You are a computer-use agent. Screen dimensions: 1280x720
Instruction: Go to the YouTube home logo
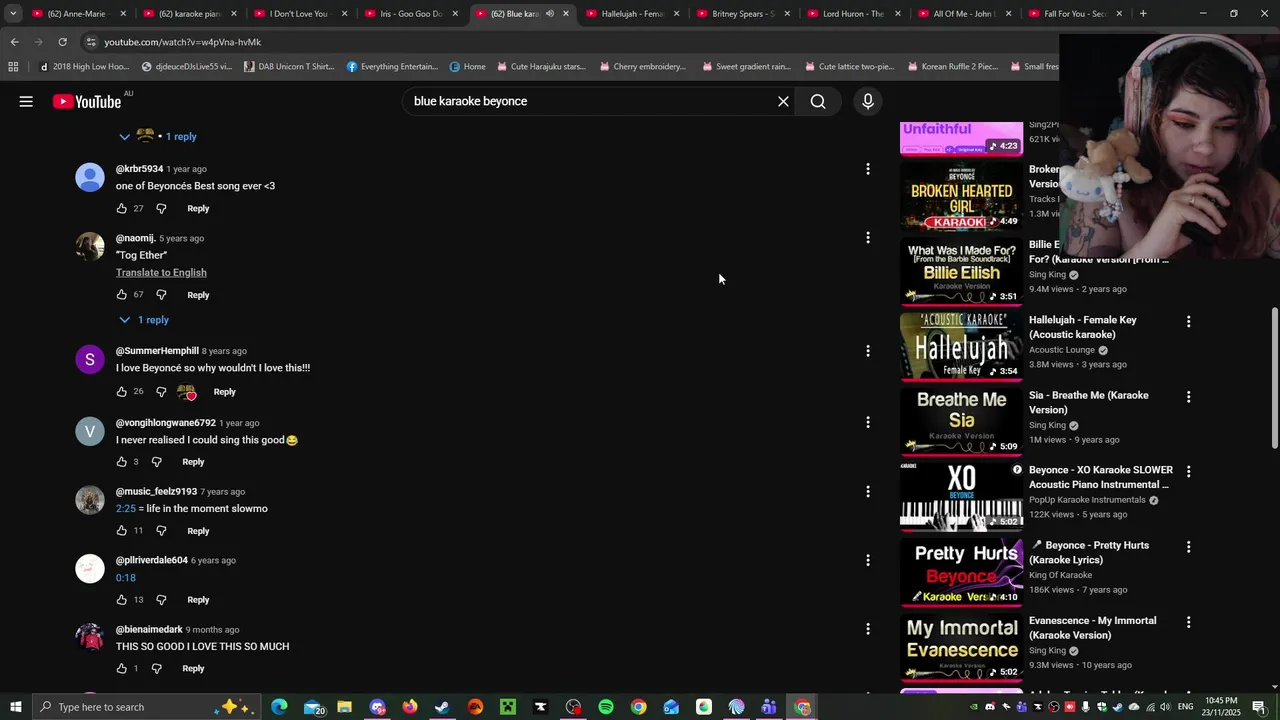pos(87,101)
